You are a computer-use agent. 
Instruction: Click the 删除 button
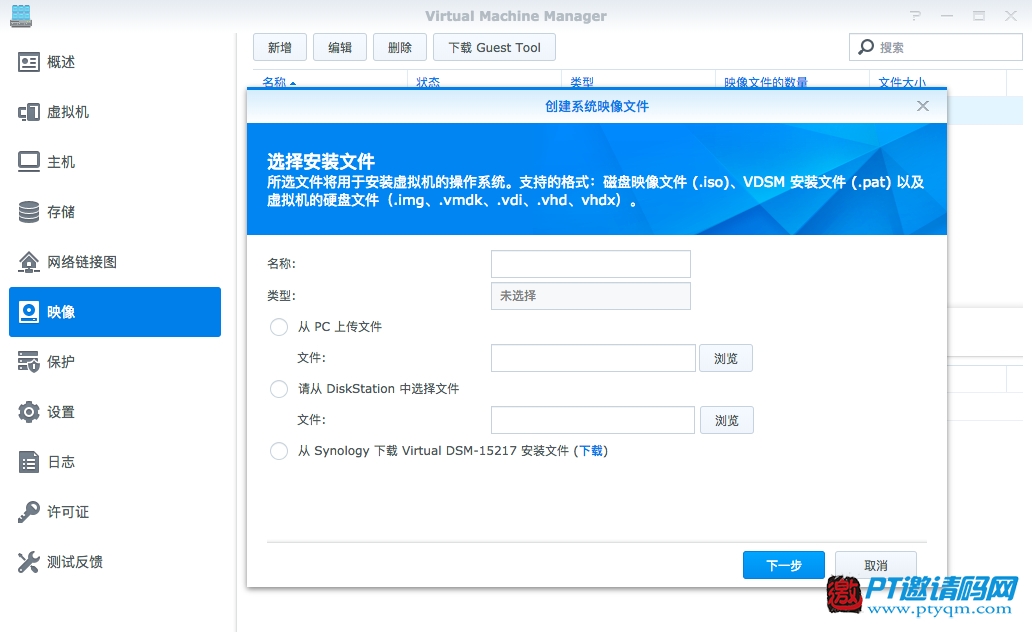pos(400,47)
